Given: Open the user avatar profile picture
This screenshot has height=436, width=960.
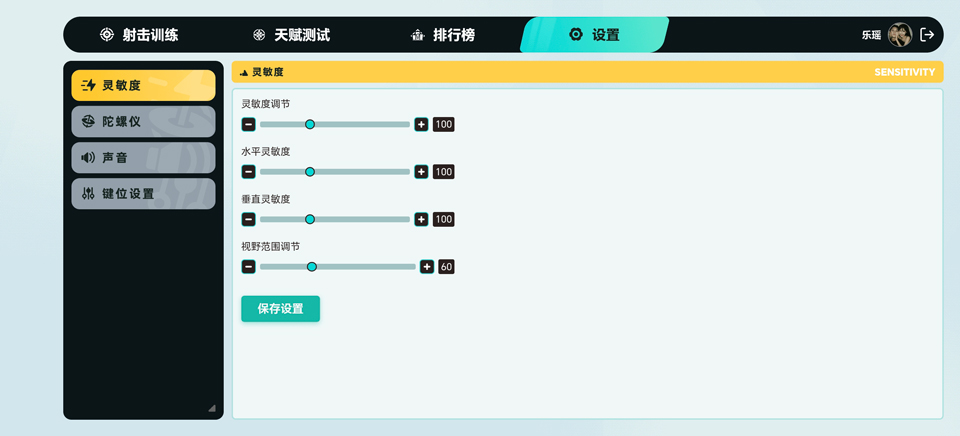Looking at the screenshot, I should pyautogui.click(x=900, y=35).
